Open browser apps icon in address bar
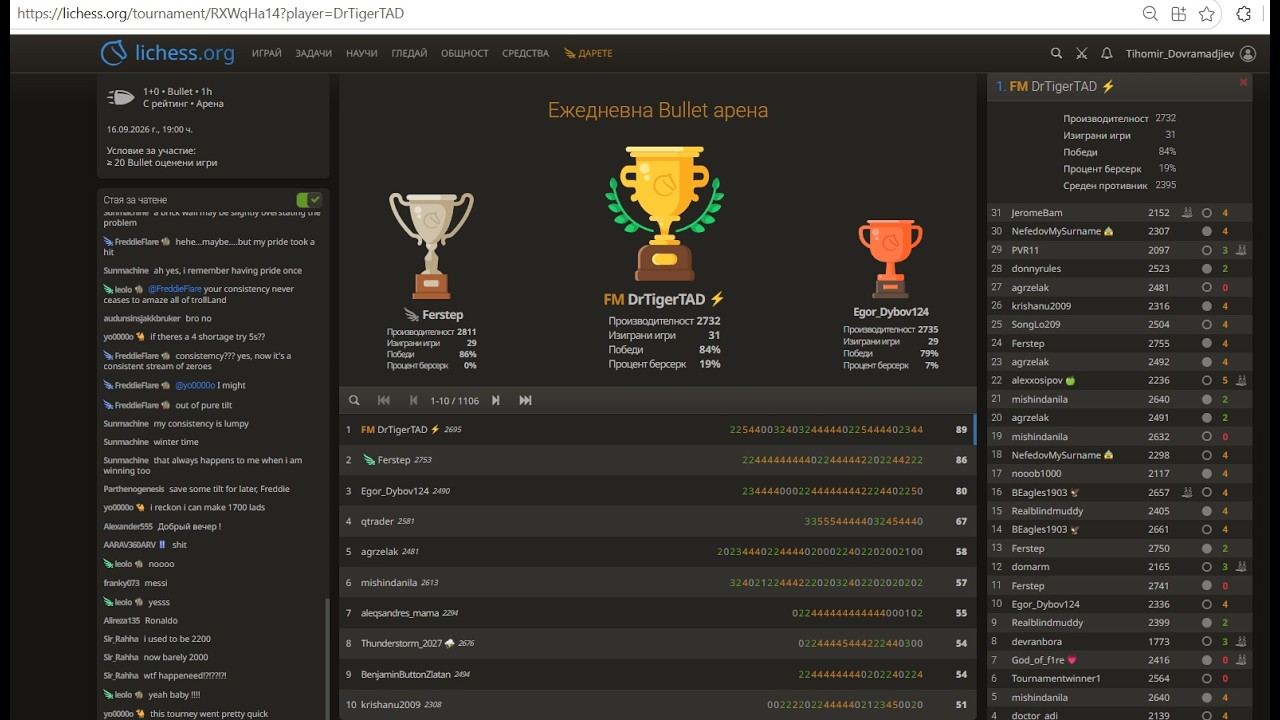Viewport: 1280px width, 720px height. coord(1178,14)
